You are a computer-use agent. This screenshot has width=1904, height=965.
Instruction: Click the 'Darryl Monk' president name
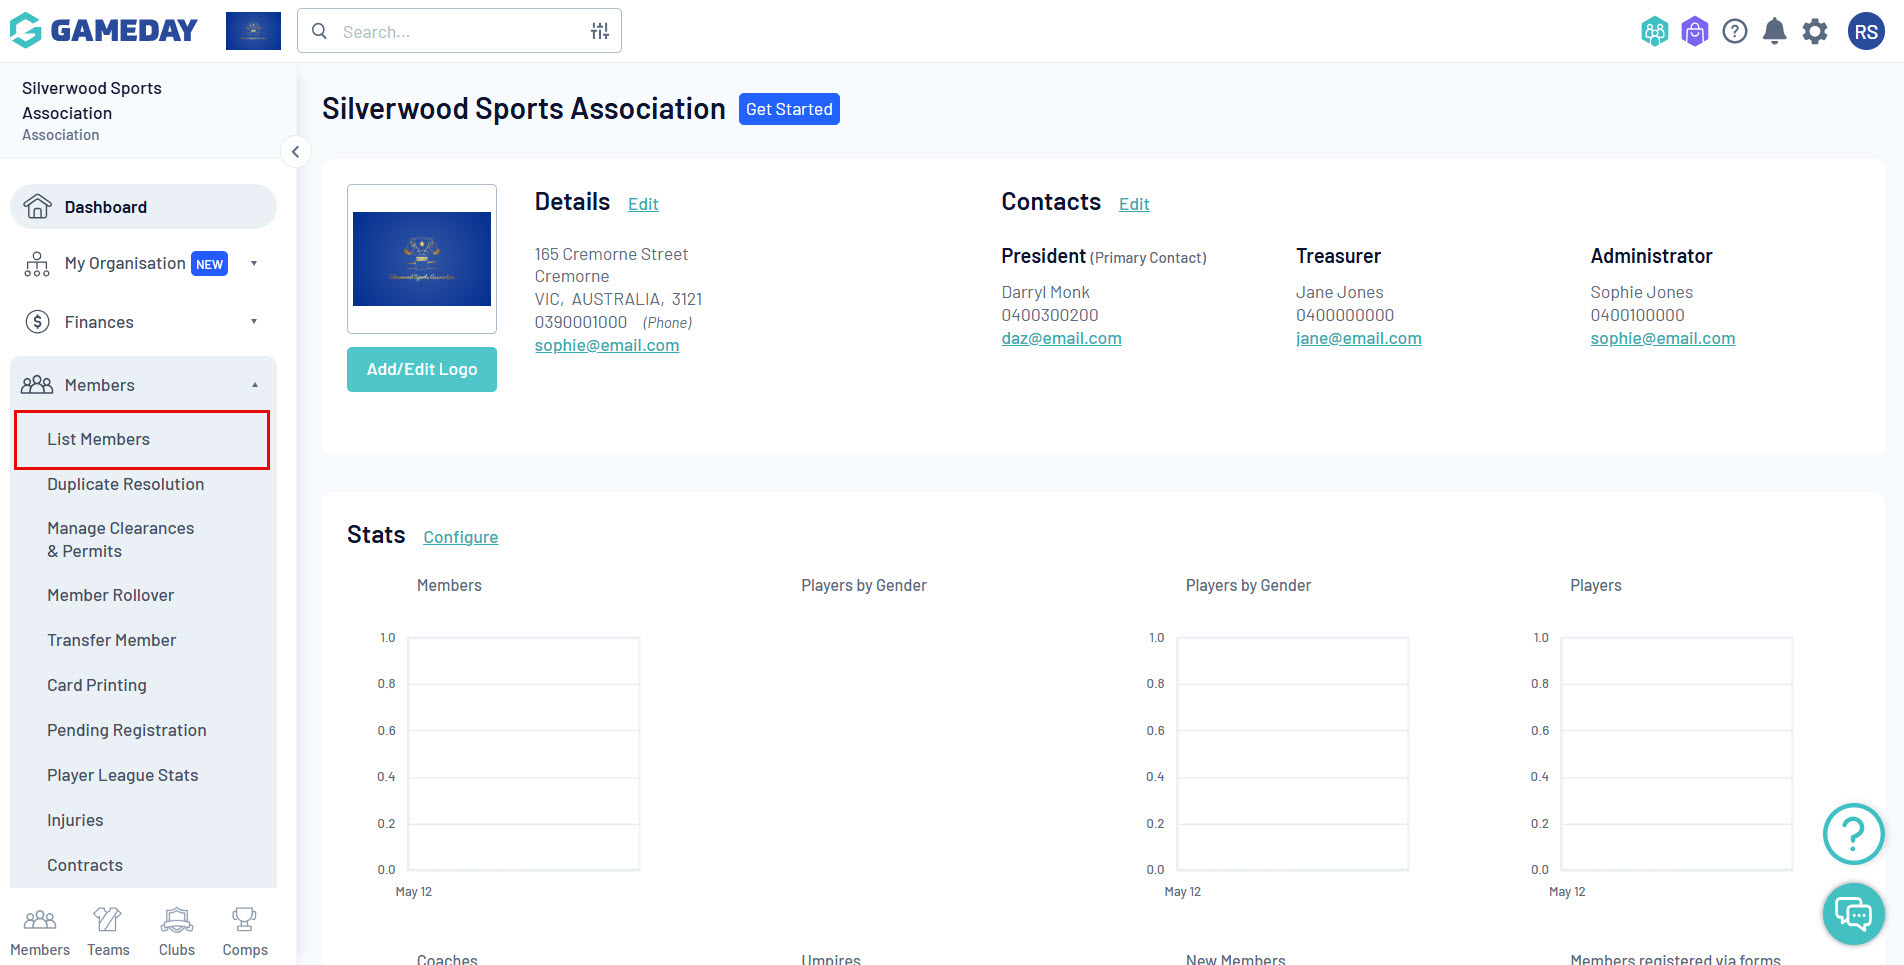coord(1045,292)
